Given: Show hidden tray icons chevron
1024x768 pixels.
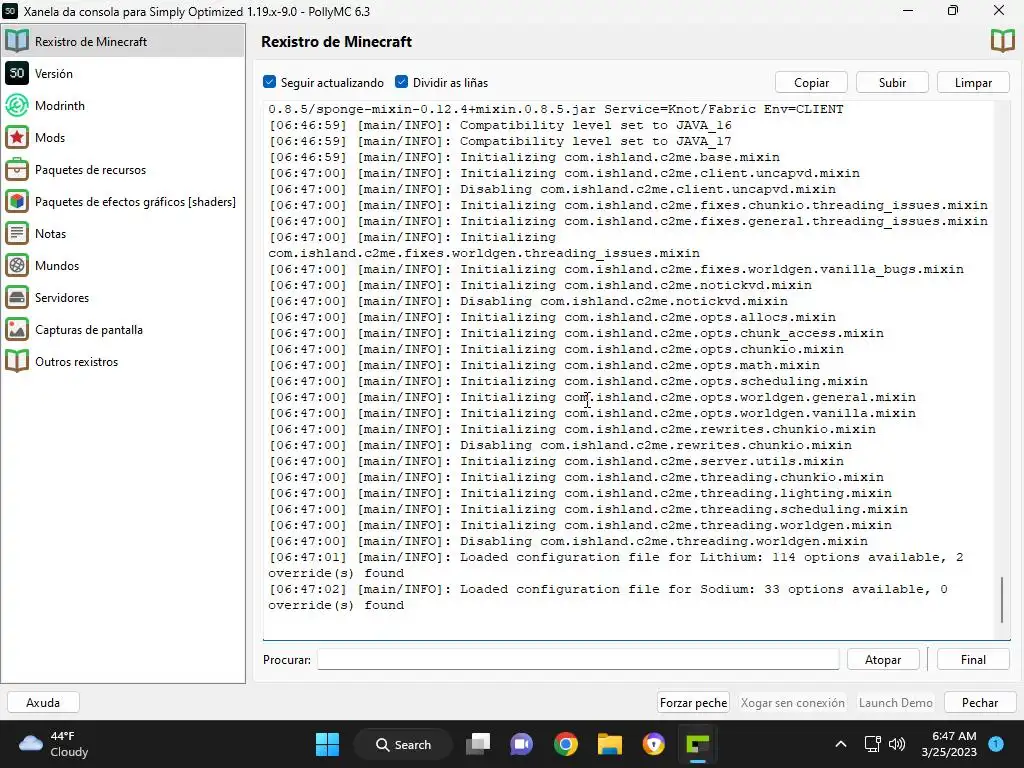Looking at the screenshot, I should point(841,744).
